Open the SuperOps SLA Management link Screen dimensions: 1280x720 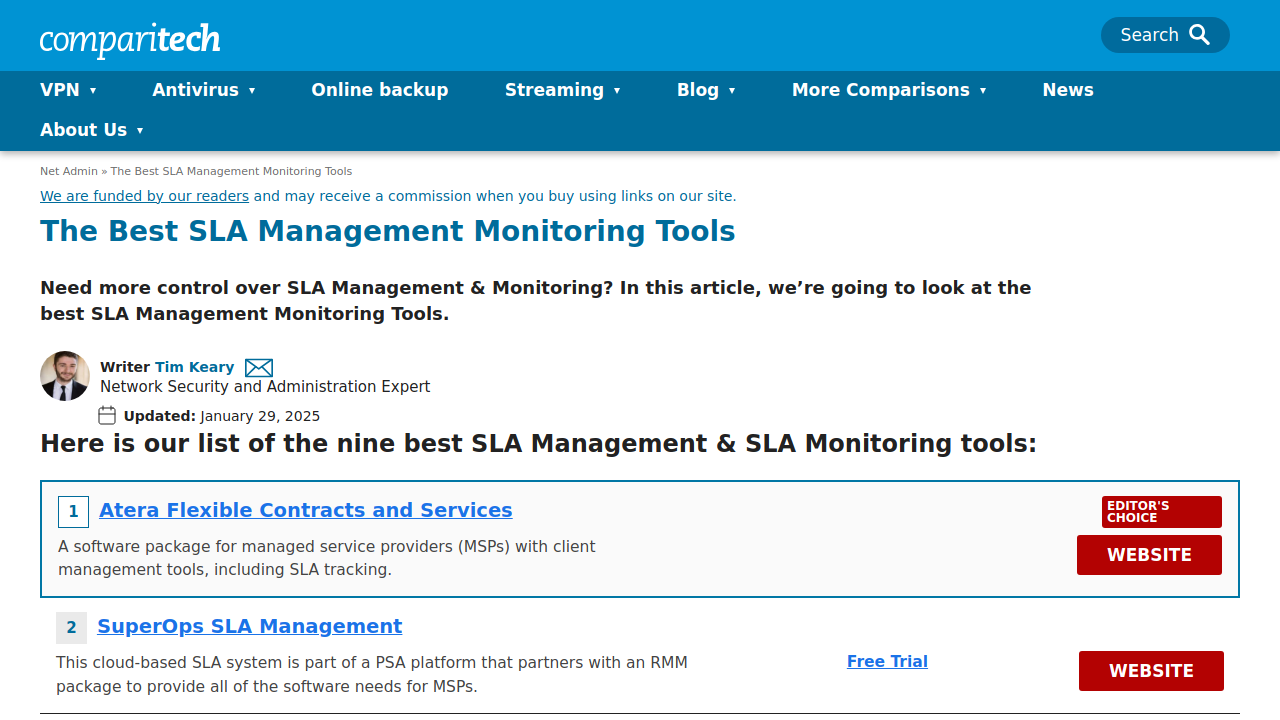tap(250, 626)
